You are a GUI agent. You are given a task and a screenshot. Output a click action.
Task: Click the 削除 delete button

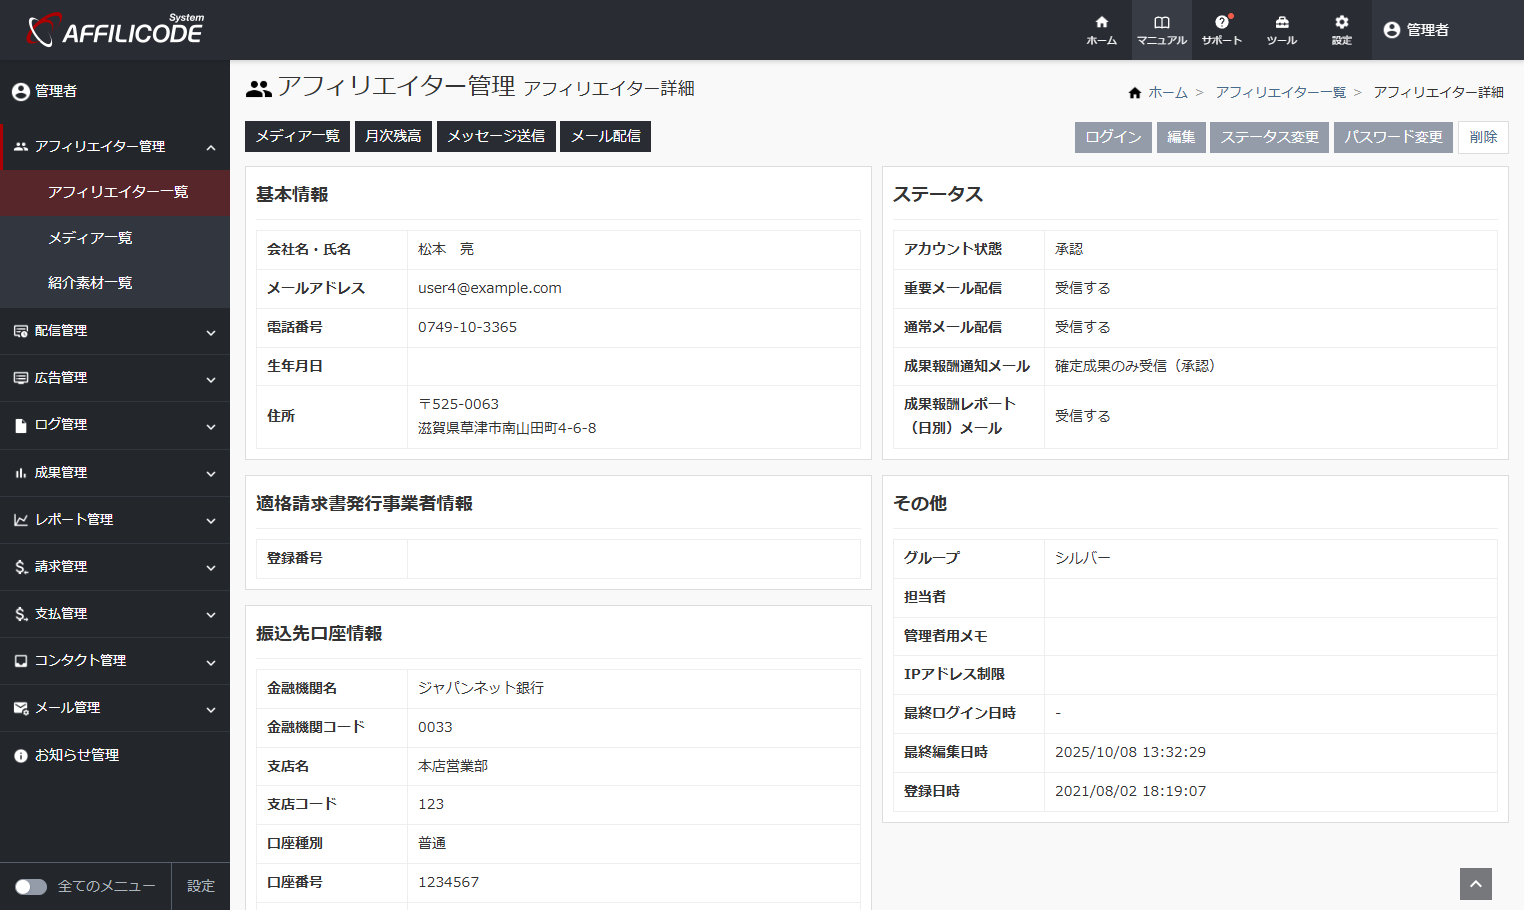[x=1483, y=137]
